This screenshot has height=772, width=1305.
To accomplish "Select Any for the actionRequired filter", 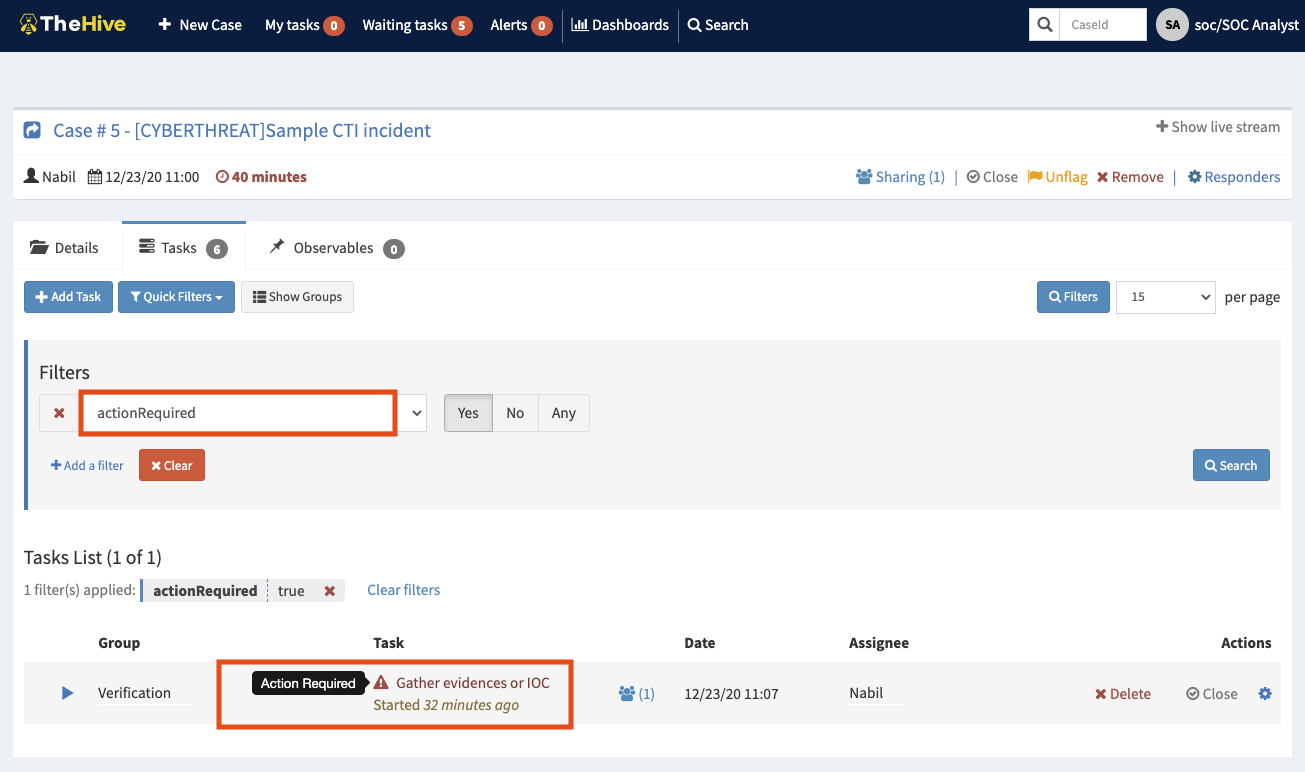I will coord(562,412).
